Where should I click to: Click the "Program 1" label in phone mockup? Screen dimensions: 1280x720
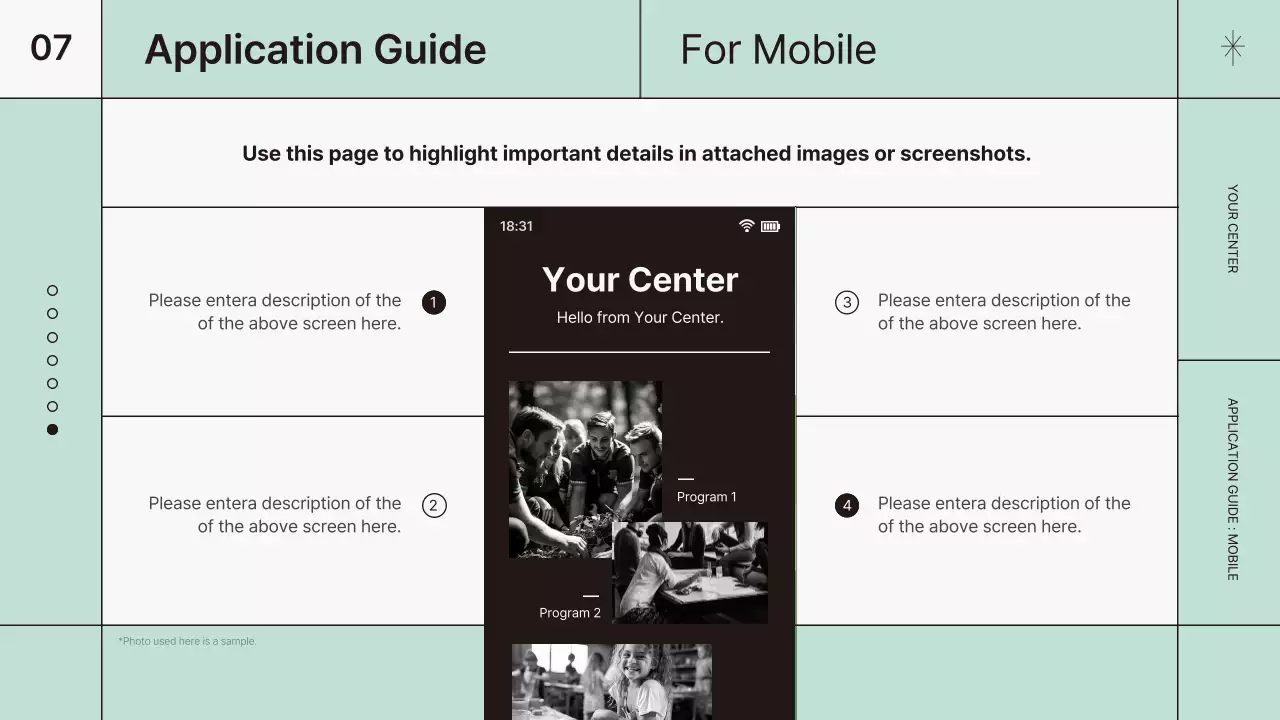[706, 497]
